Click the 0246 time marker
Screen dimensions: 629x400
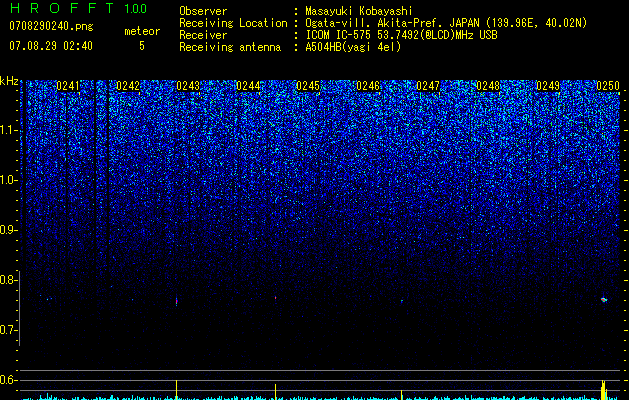tap(368, 86)
